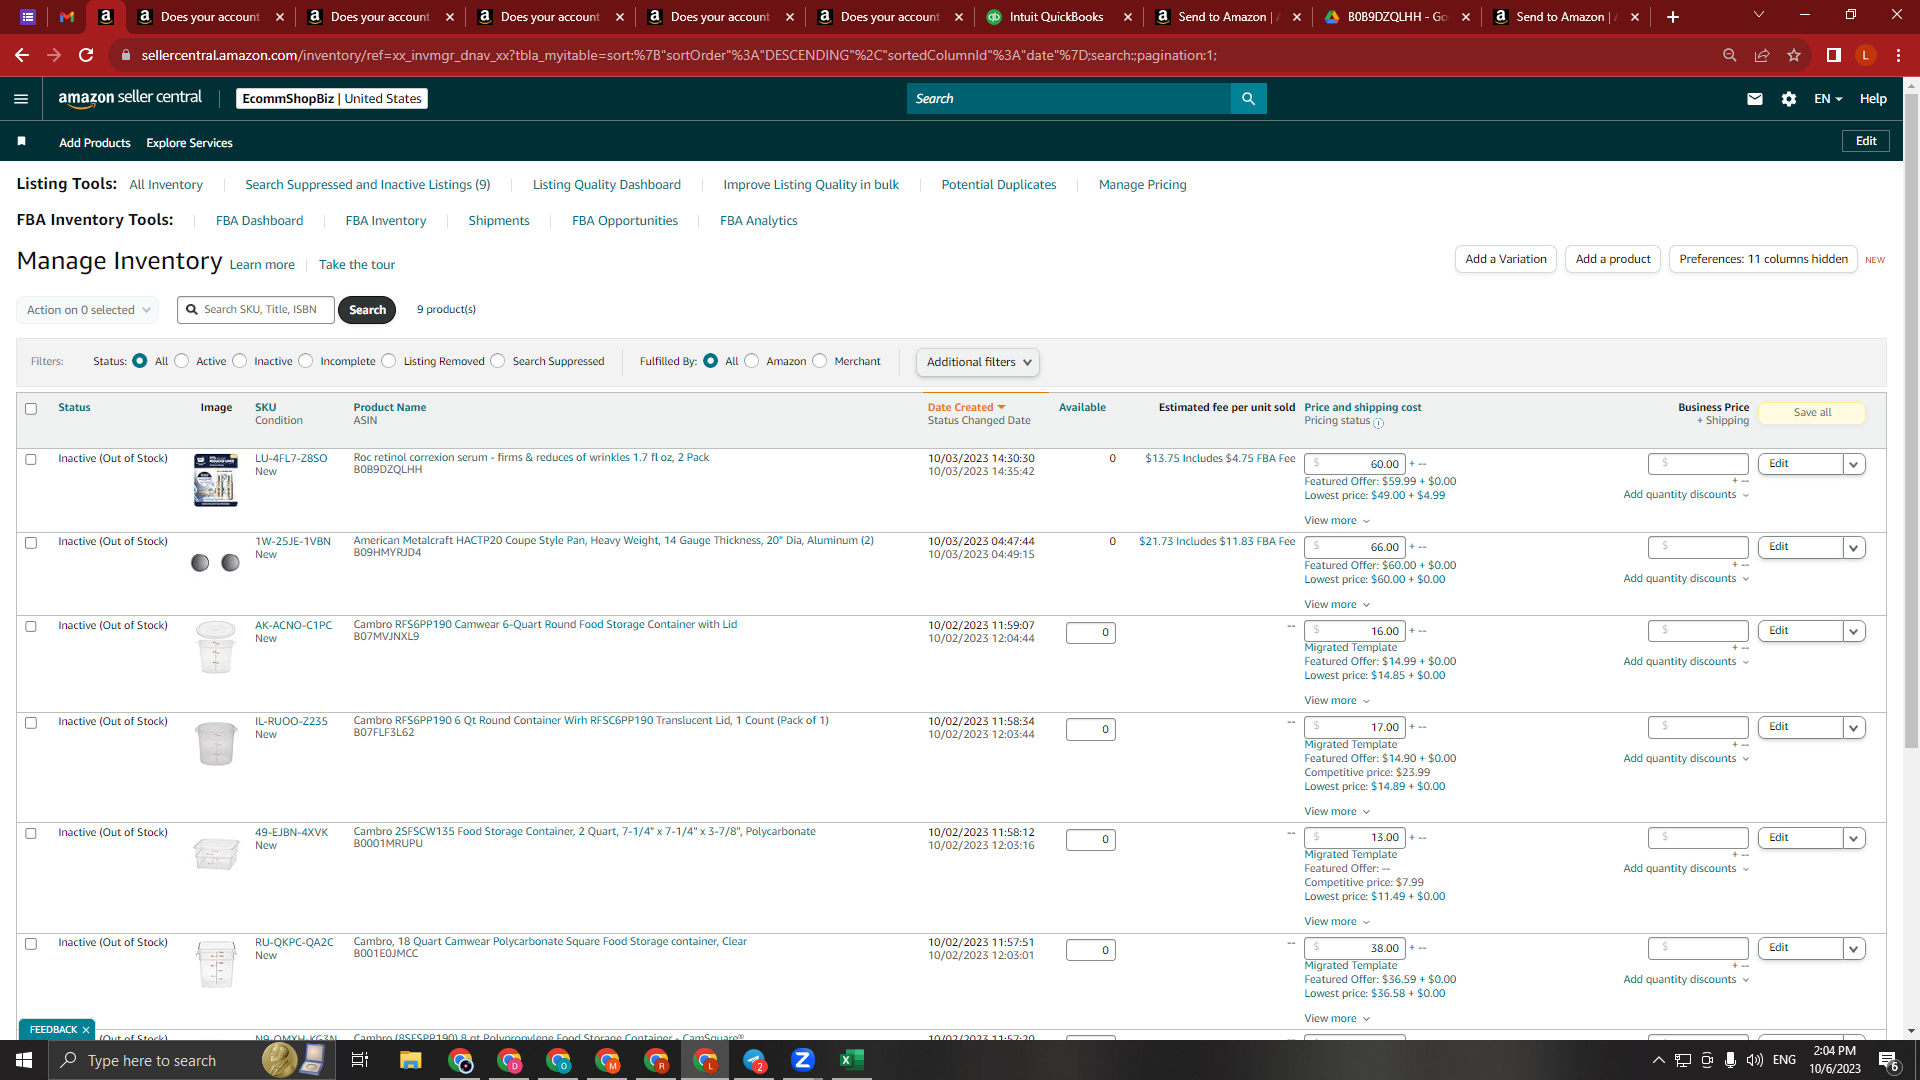Open the Roc retinol product thumbnail
1920x1080 pixels.
[216, 480]
